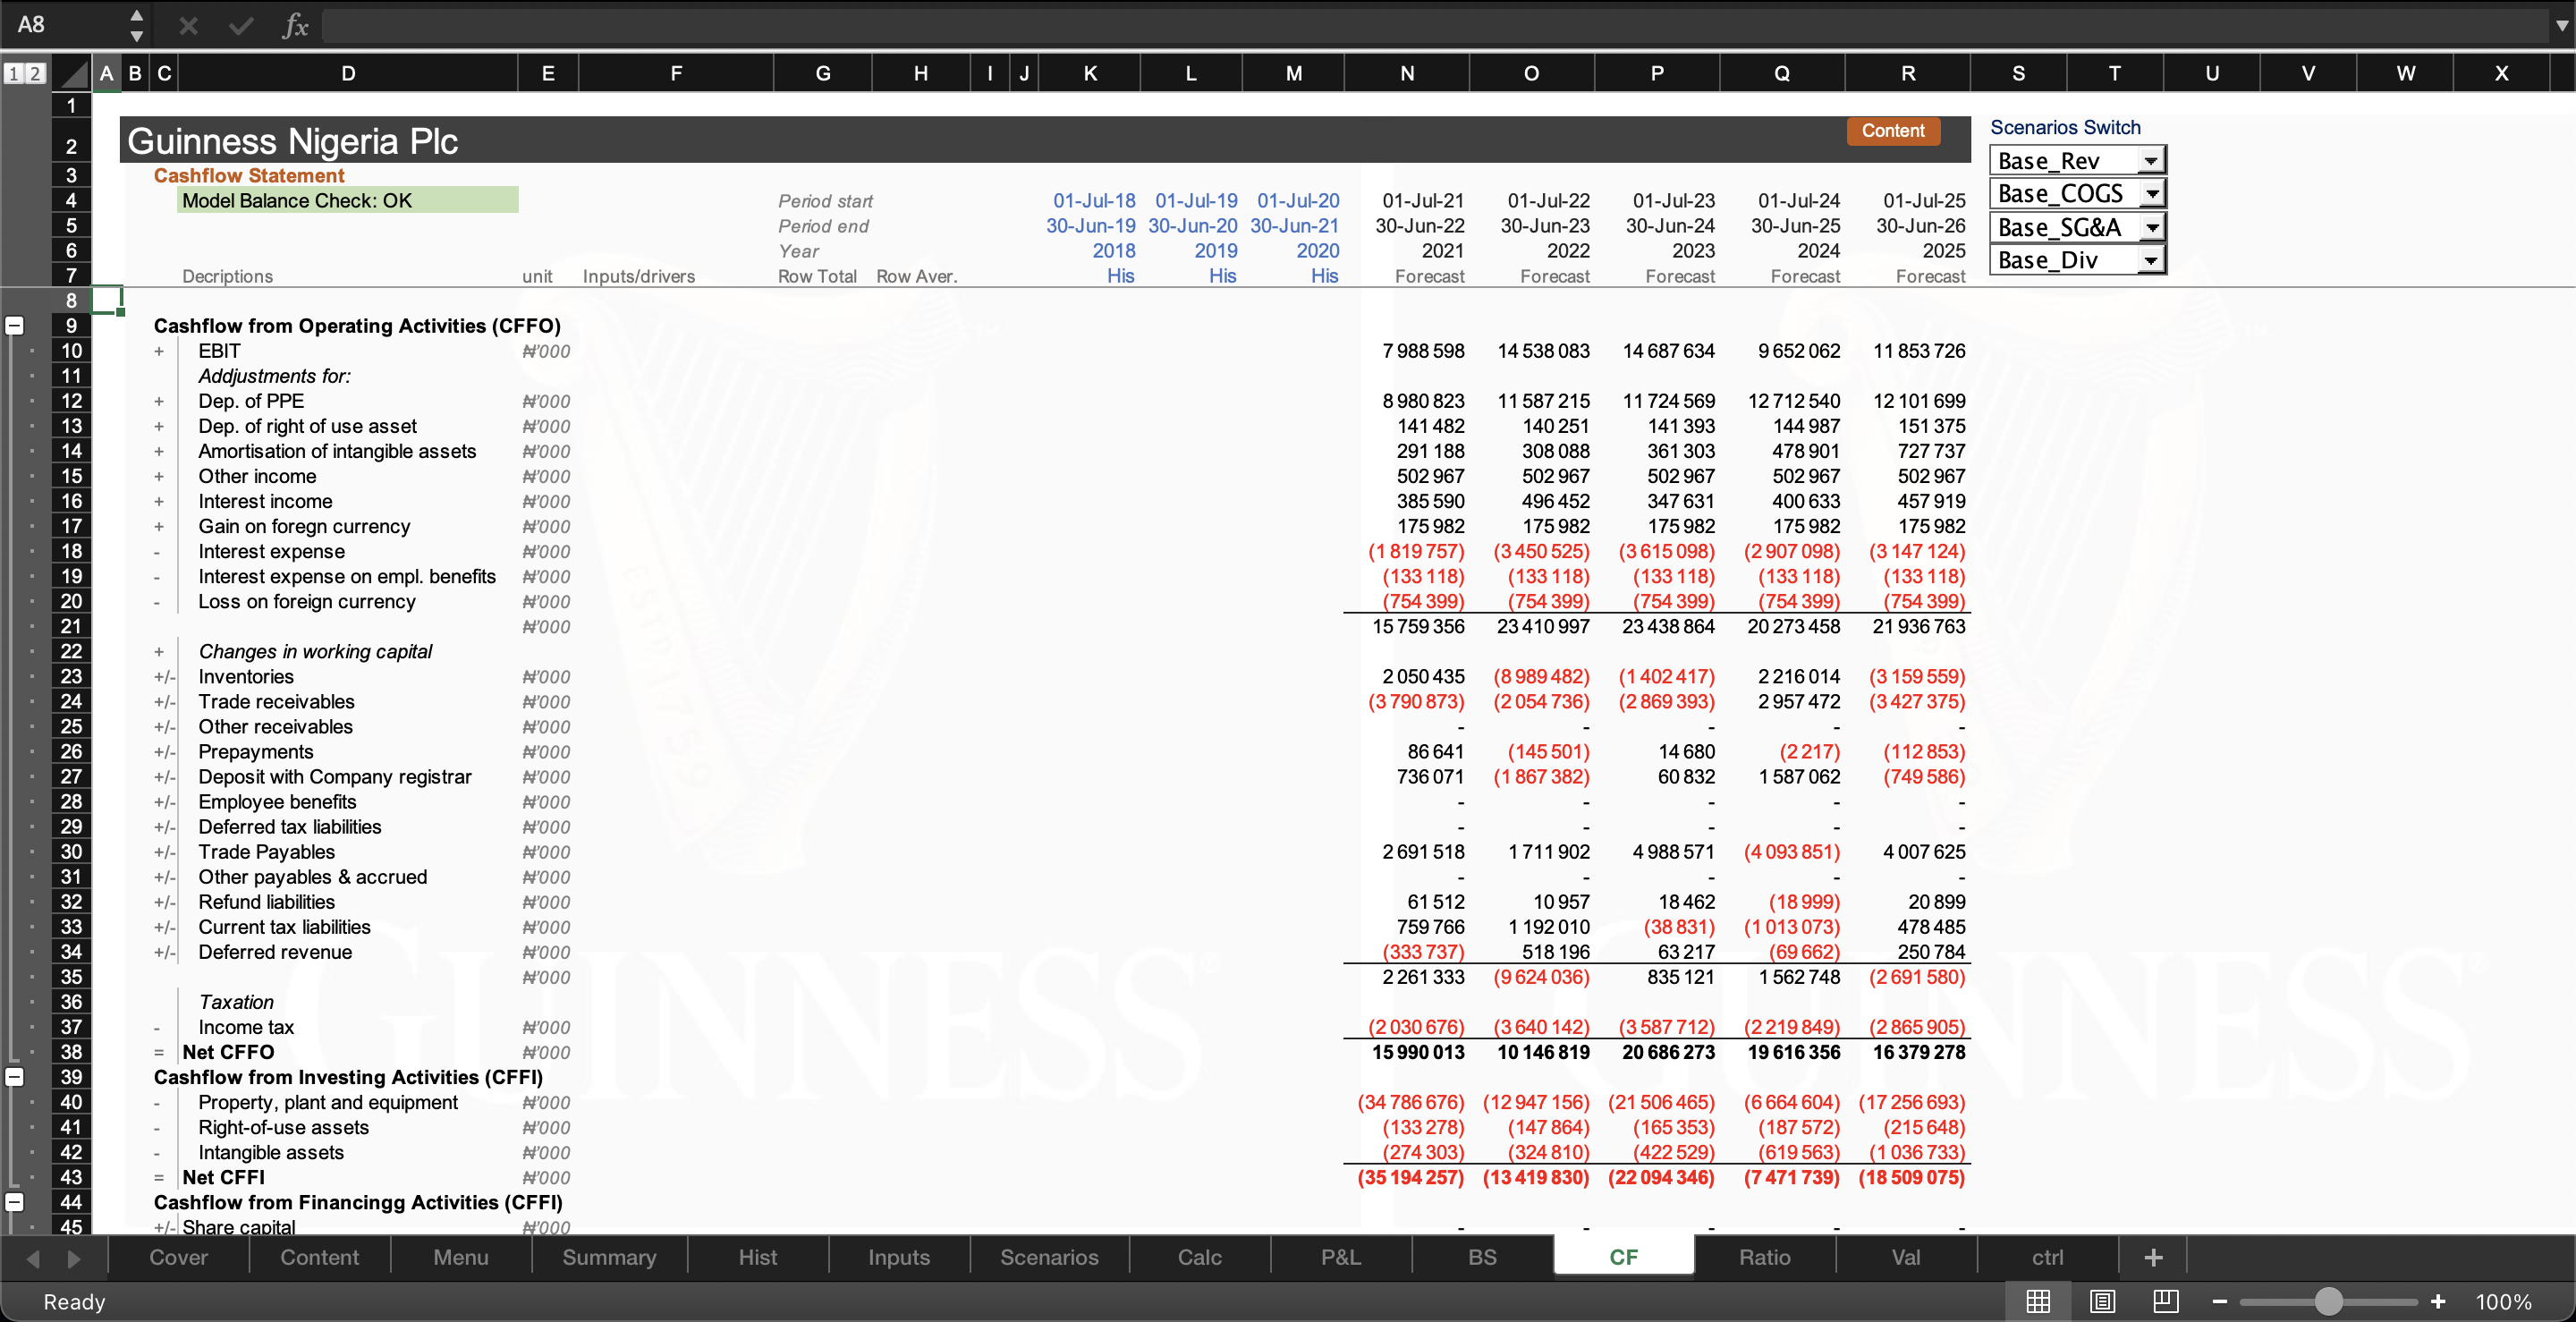The width and height of the screenshot is (2576, 1322).
Task: Click the Model Balance Check: OK cell
Action: pyautogui.click(x=348, y=200)
